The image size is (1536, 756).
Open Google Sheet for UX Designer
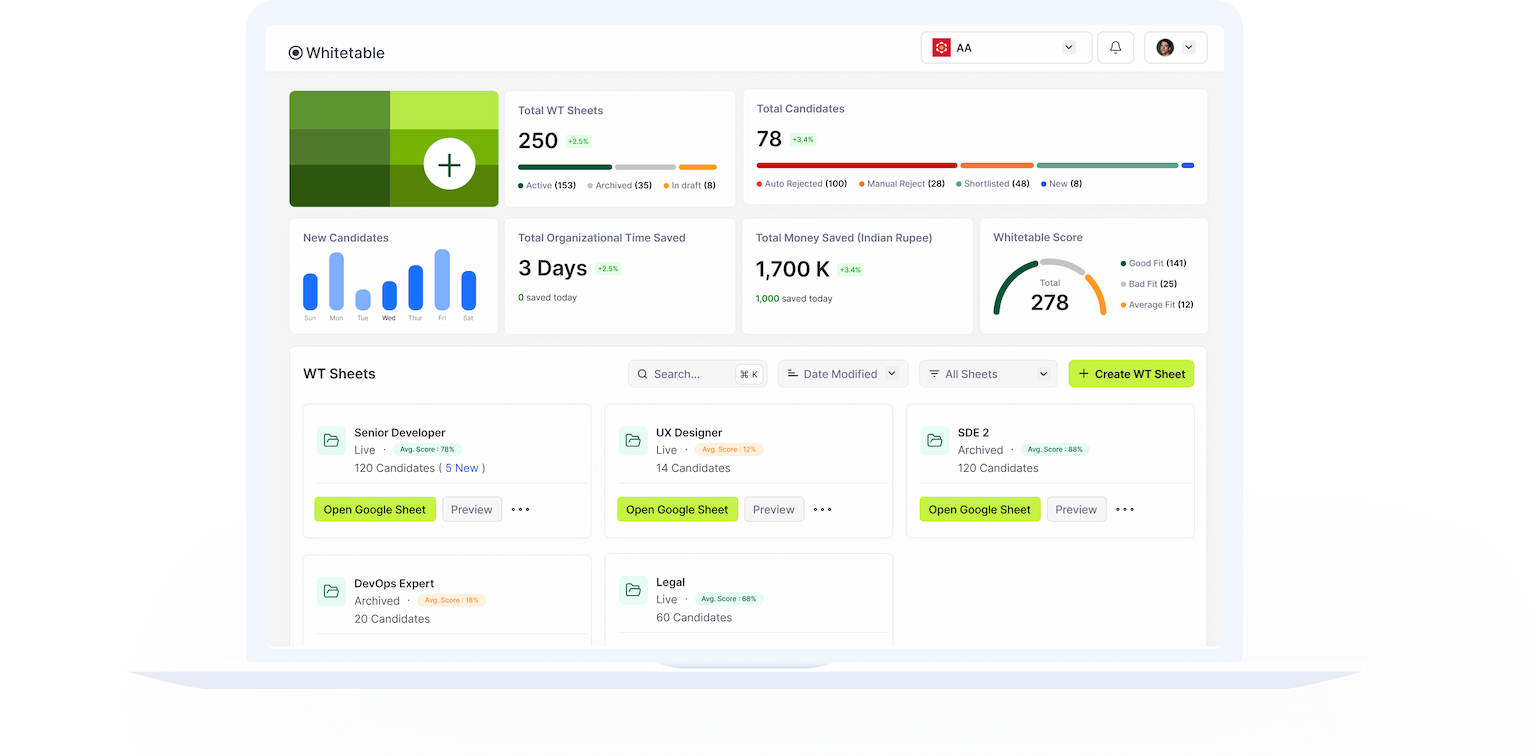[x=677, y=509]
